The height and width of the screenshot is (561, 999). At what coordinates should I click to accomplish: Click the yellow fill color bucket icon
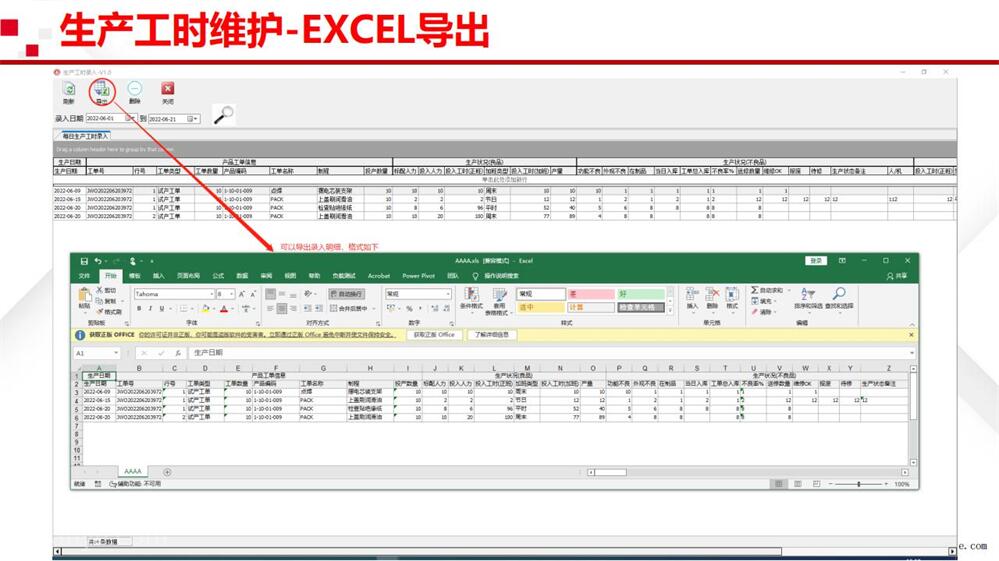(205, 309)
